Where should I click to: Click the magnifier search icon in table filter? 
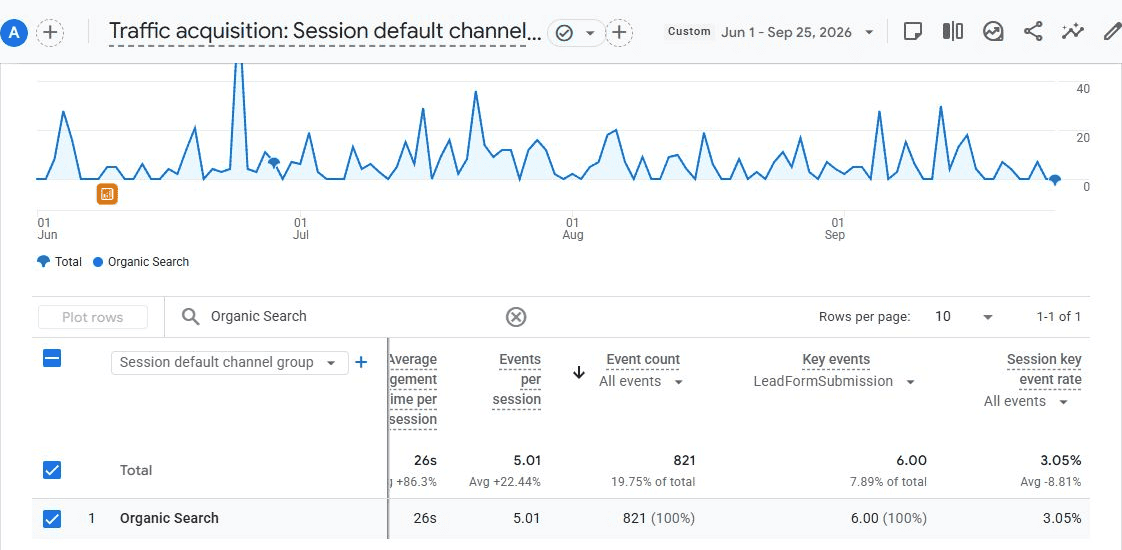pyautogui.click(x=190, y=317)
